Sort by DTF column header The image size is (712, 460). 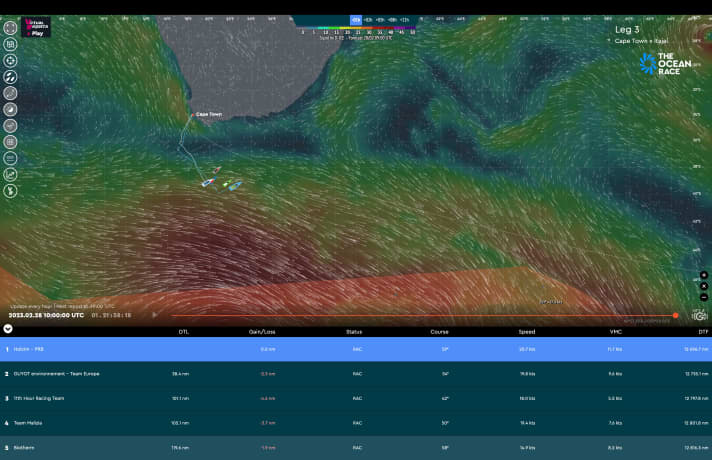(x=703, y=332)
